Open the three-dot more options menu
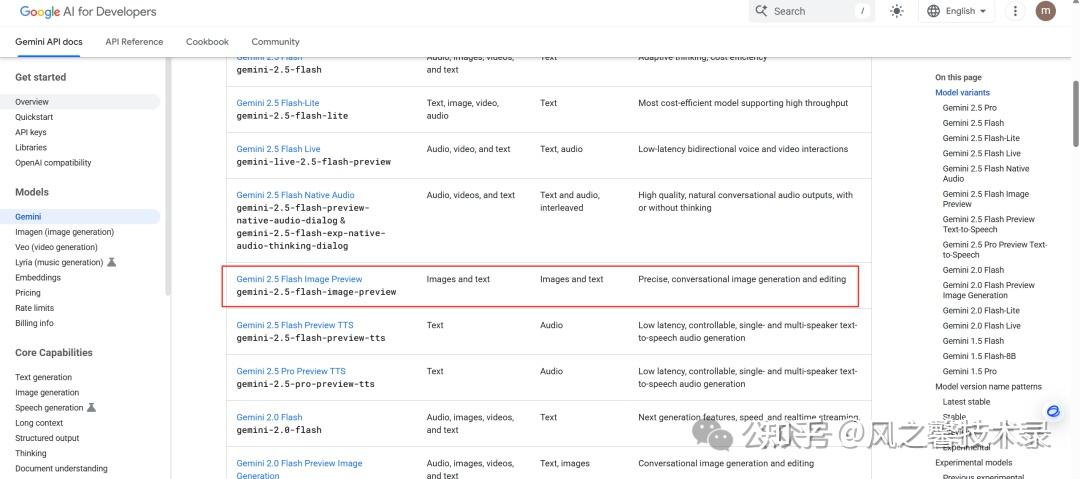 pos(1015,11)
